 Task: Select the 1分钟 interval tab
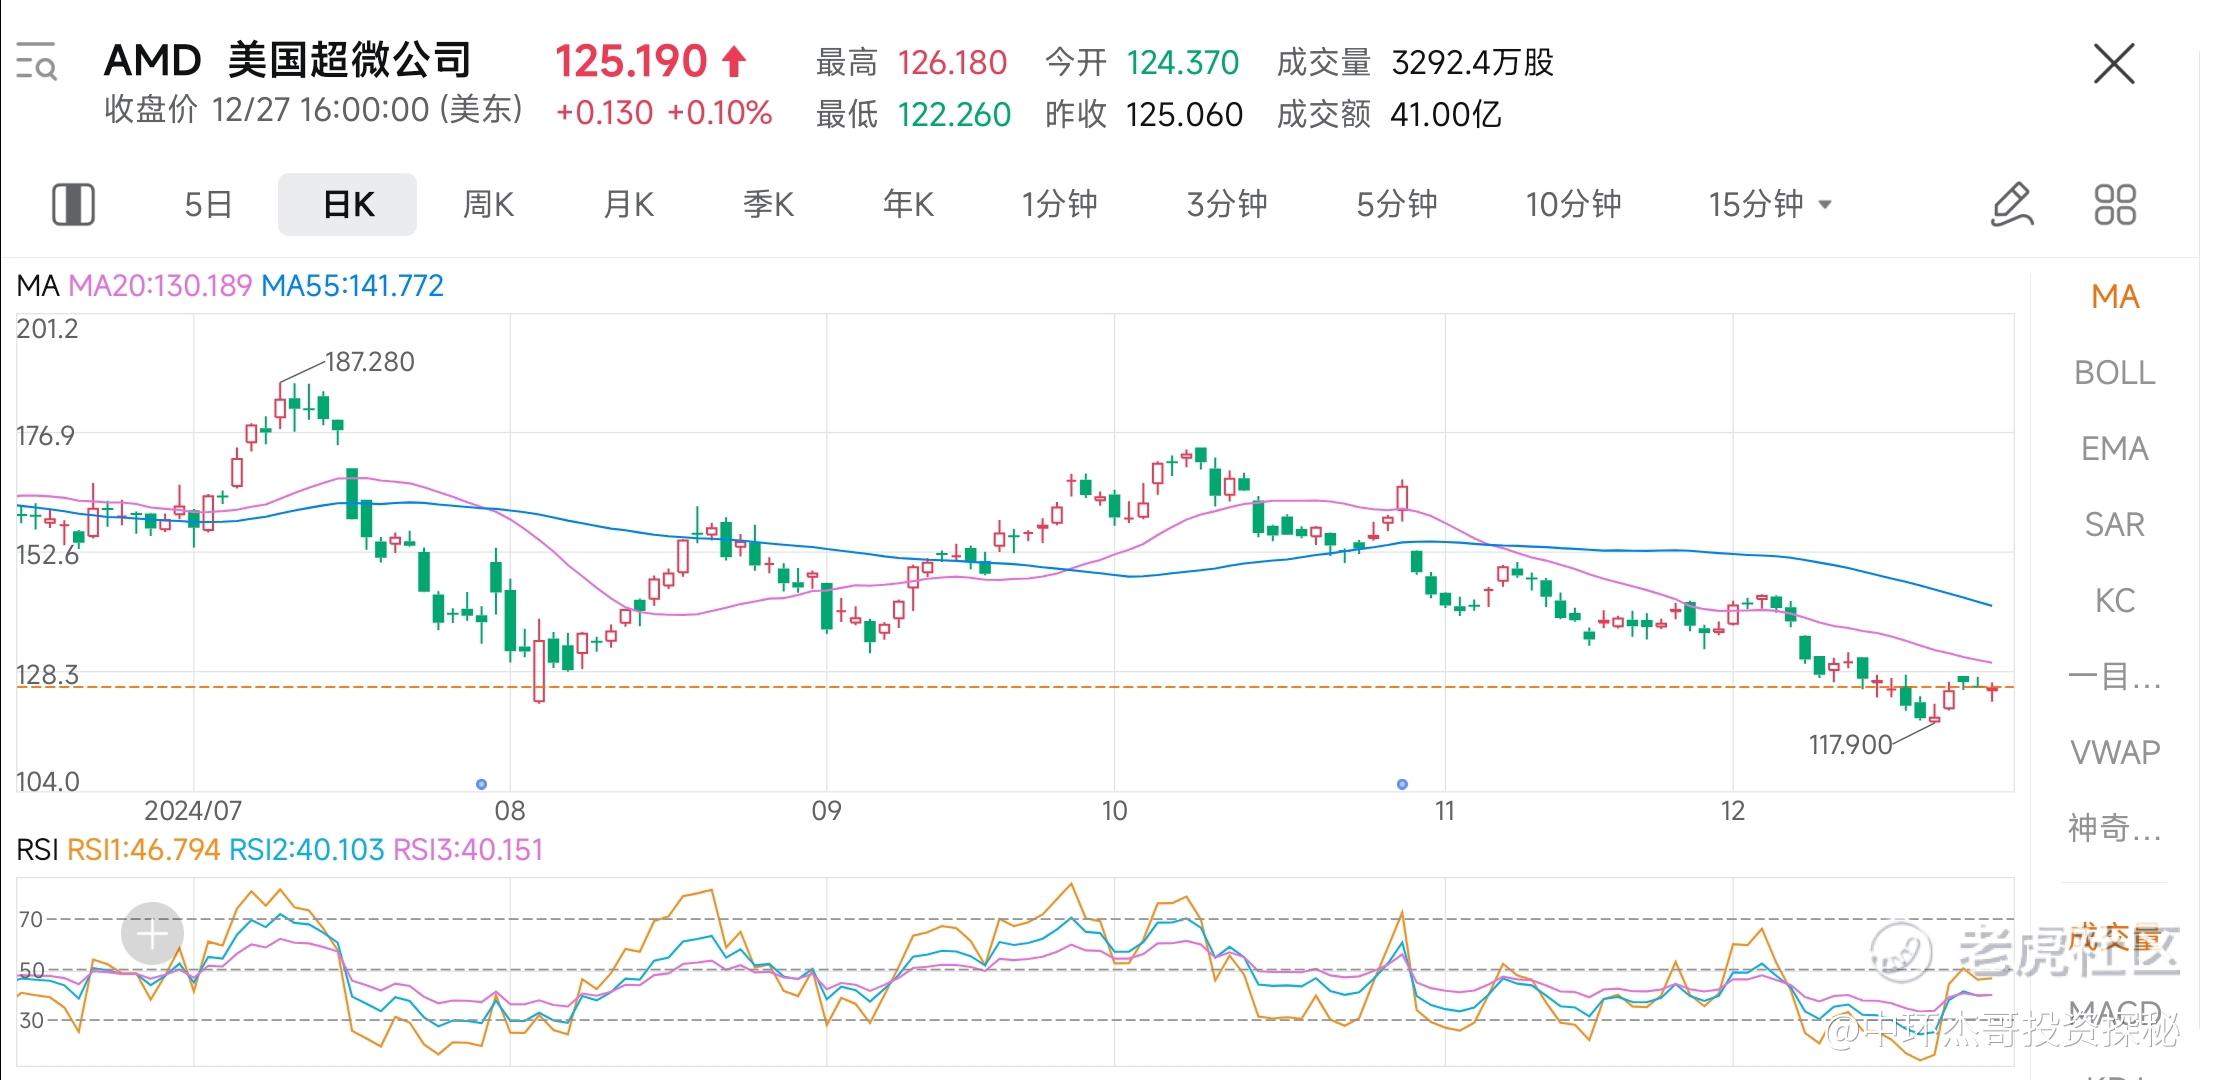coord(1059,205)
